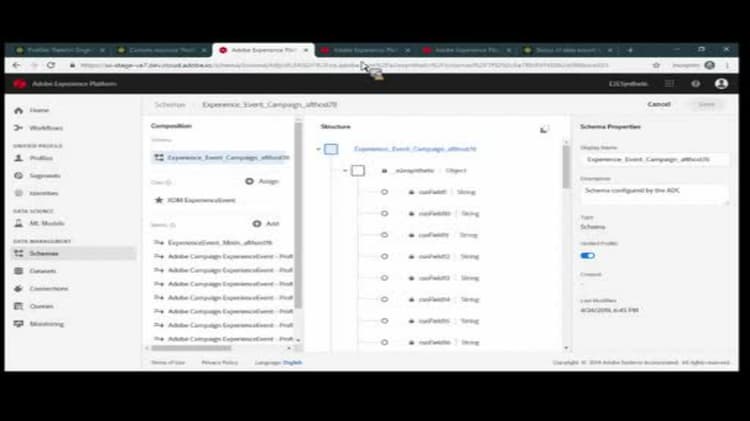Select the radio circle for custField10
The width and height of the screenshot is (750, 421).
click(x=384, y=214)
